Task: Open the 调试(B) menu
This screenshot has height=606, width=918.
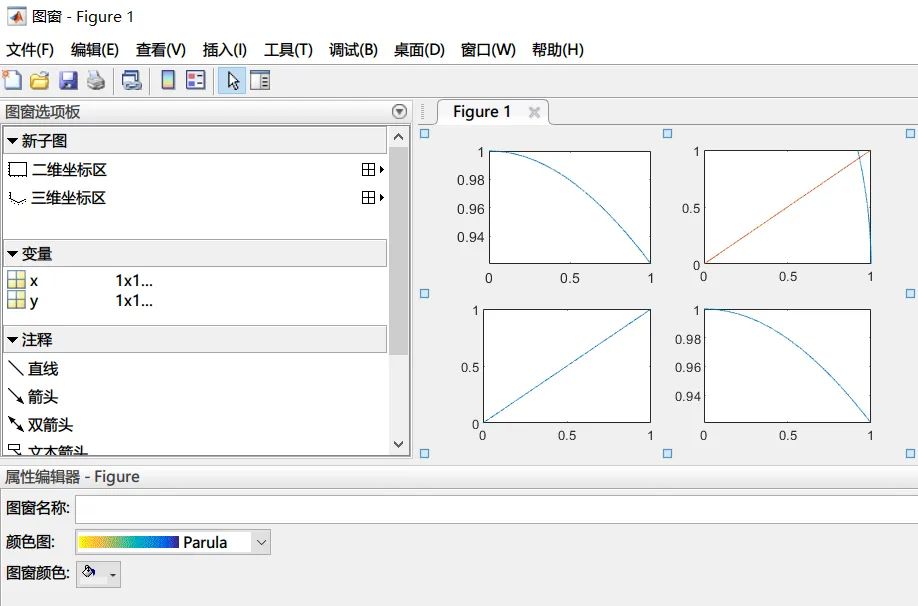Action: click(353, 50)
